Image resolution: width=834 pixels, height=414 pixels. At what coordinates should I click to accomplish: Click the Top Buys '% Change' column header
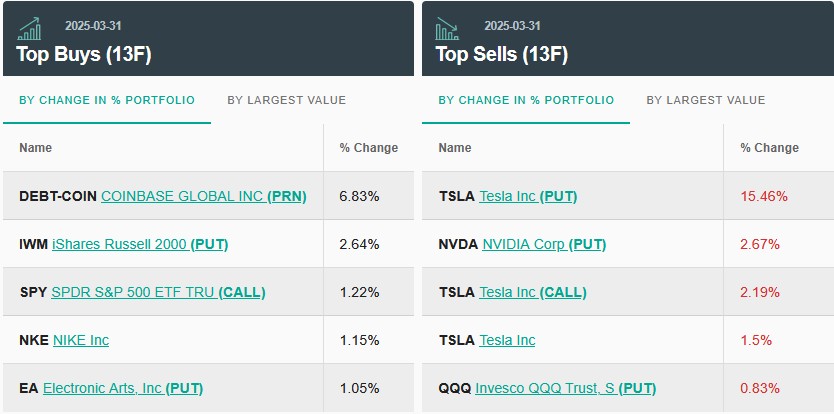point(369,147)
